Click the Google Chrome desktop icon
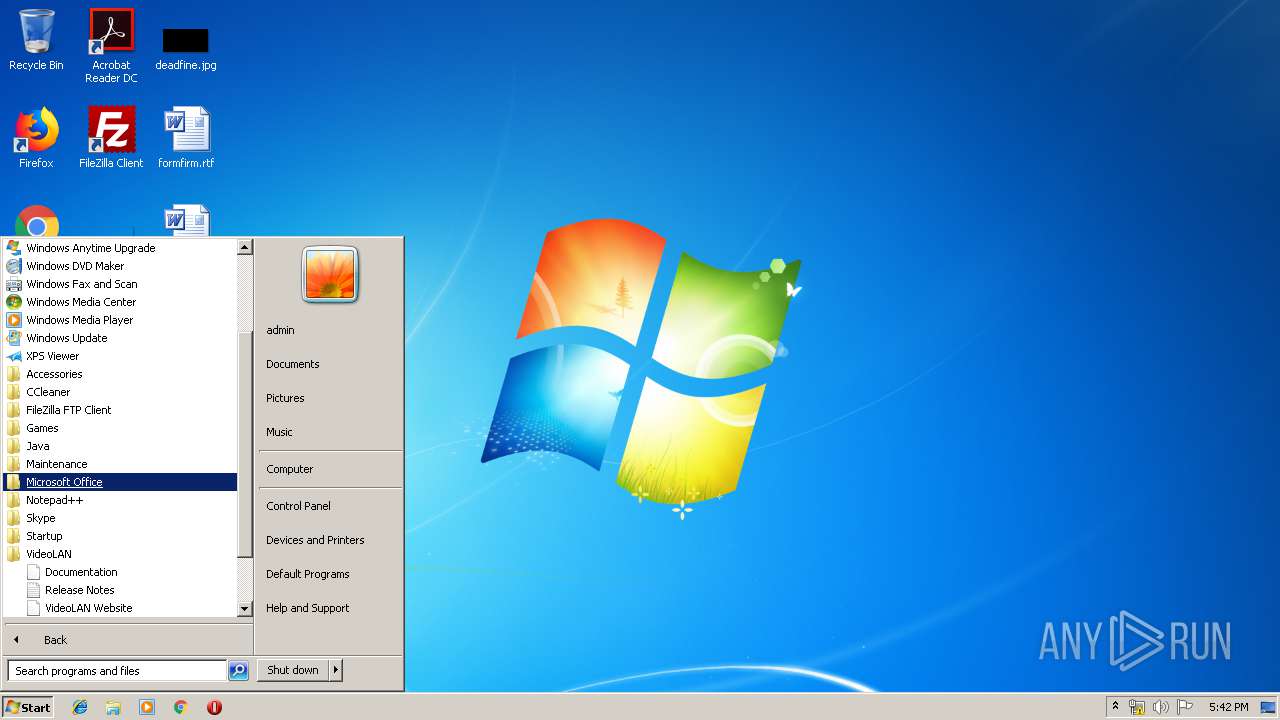Screen dimensions: 1280x720 coord(37,221)
